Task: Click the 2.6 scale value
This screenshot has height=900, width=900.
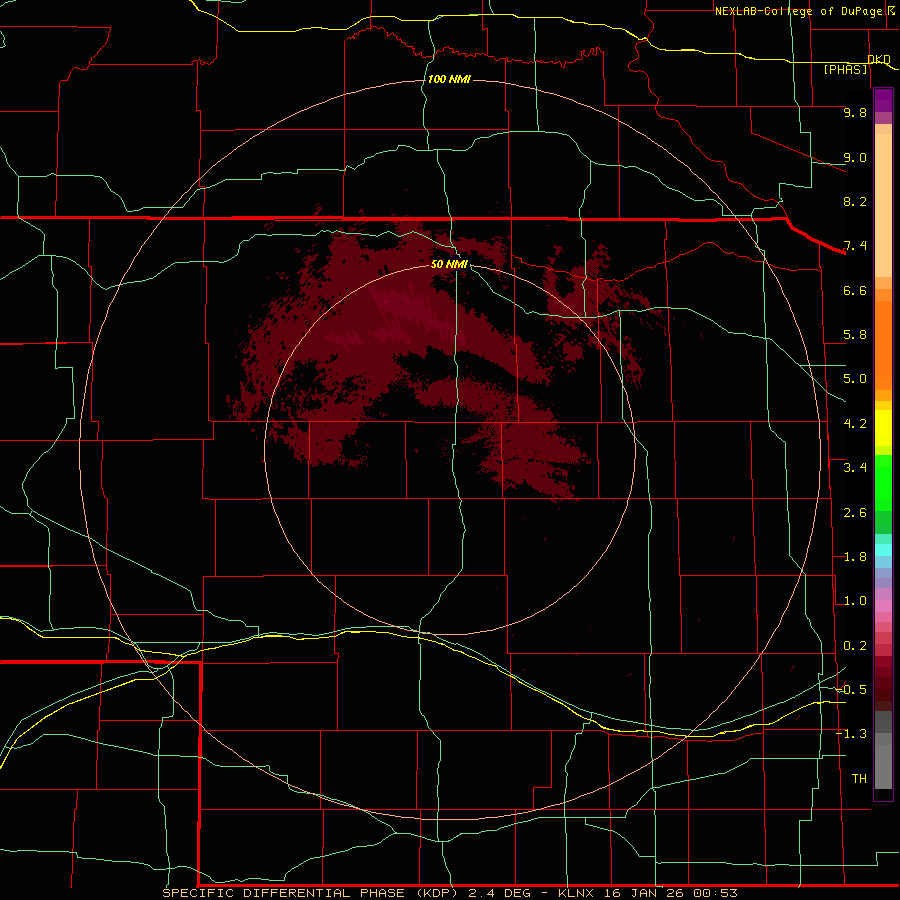Action: coord(855,513)
